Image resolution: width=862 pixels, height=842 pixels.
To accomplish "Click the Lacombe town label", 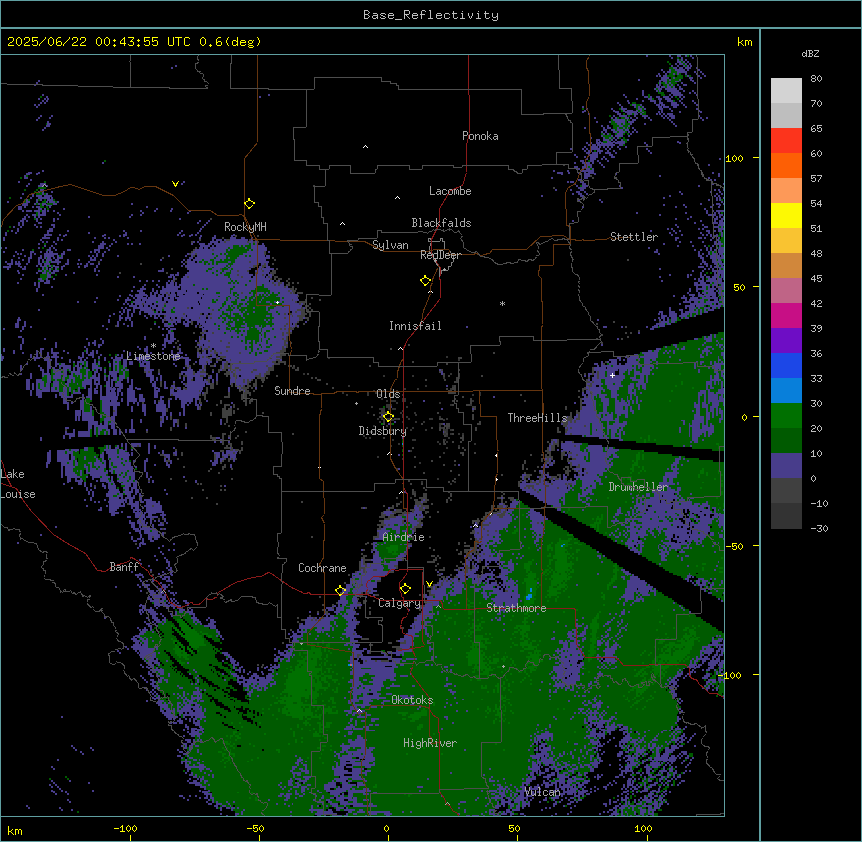I will click(x=450, y=191).
